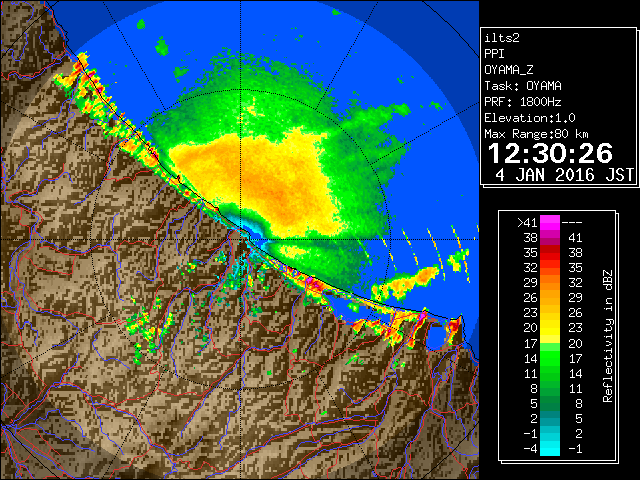Click the 'Max Range:80 km' text
The width and height of the screenshot is (640, 480).
(x=536, y=134)
